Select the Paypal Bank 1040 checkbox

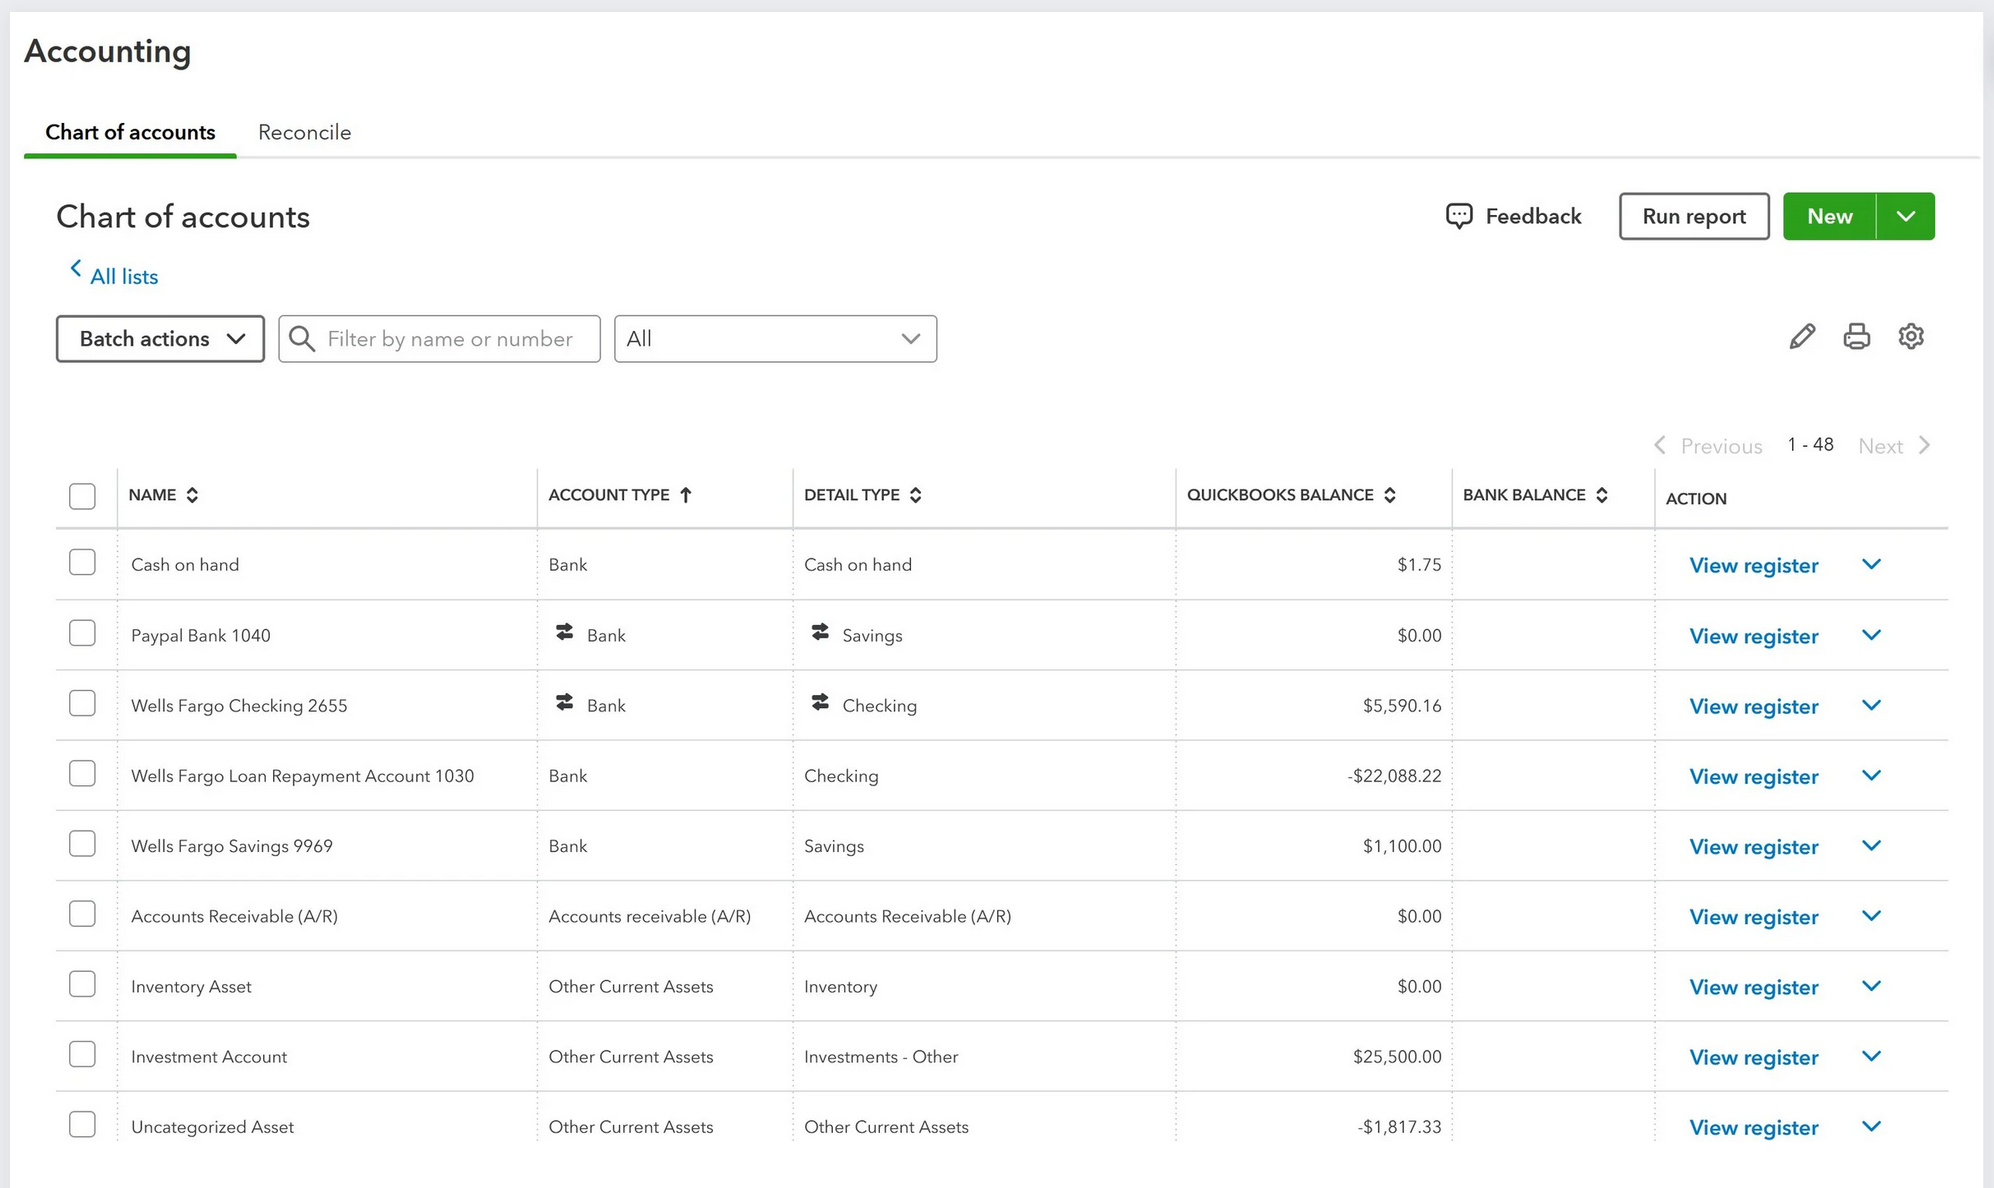82,634
